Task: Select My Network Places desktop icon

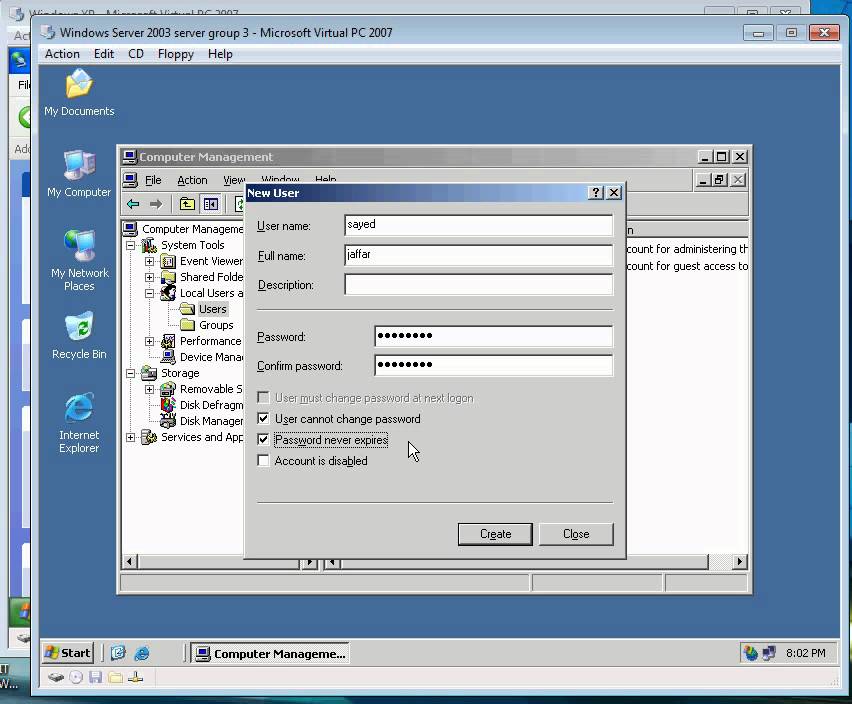Action: coord(79,261)
